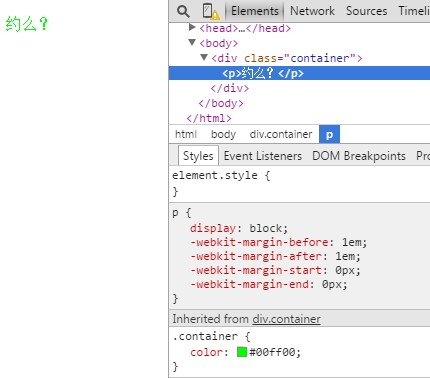
Task: Open the Network tab
Action: coord(312,11)
